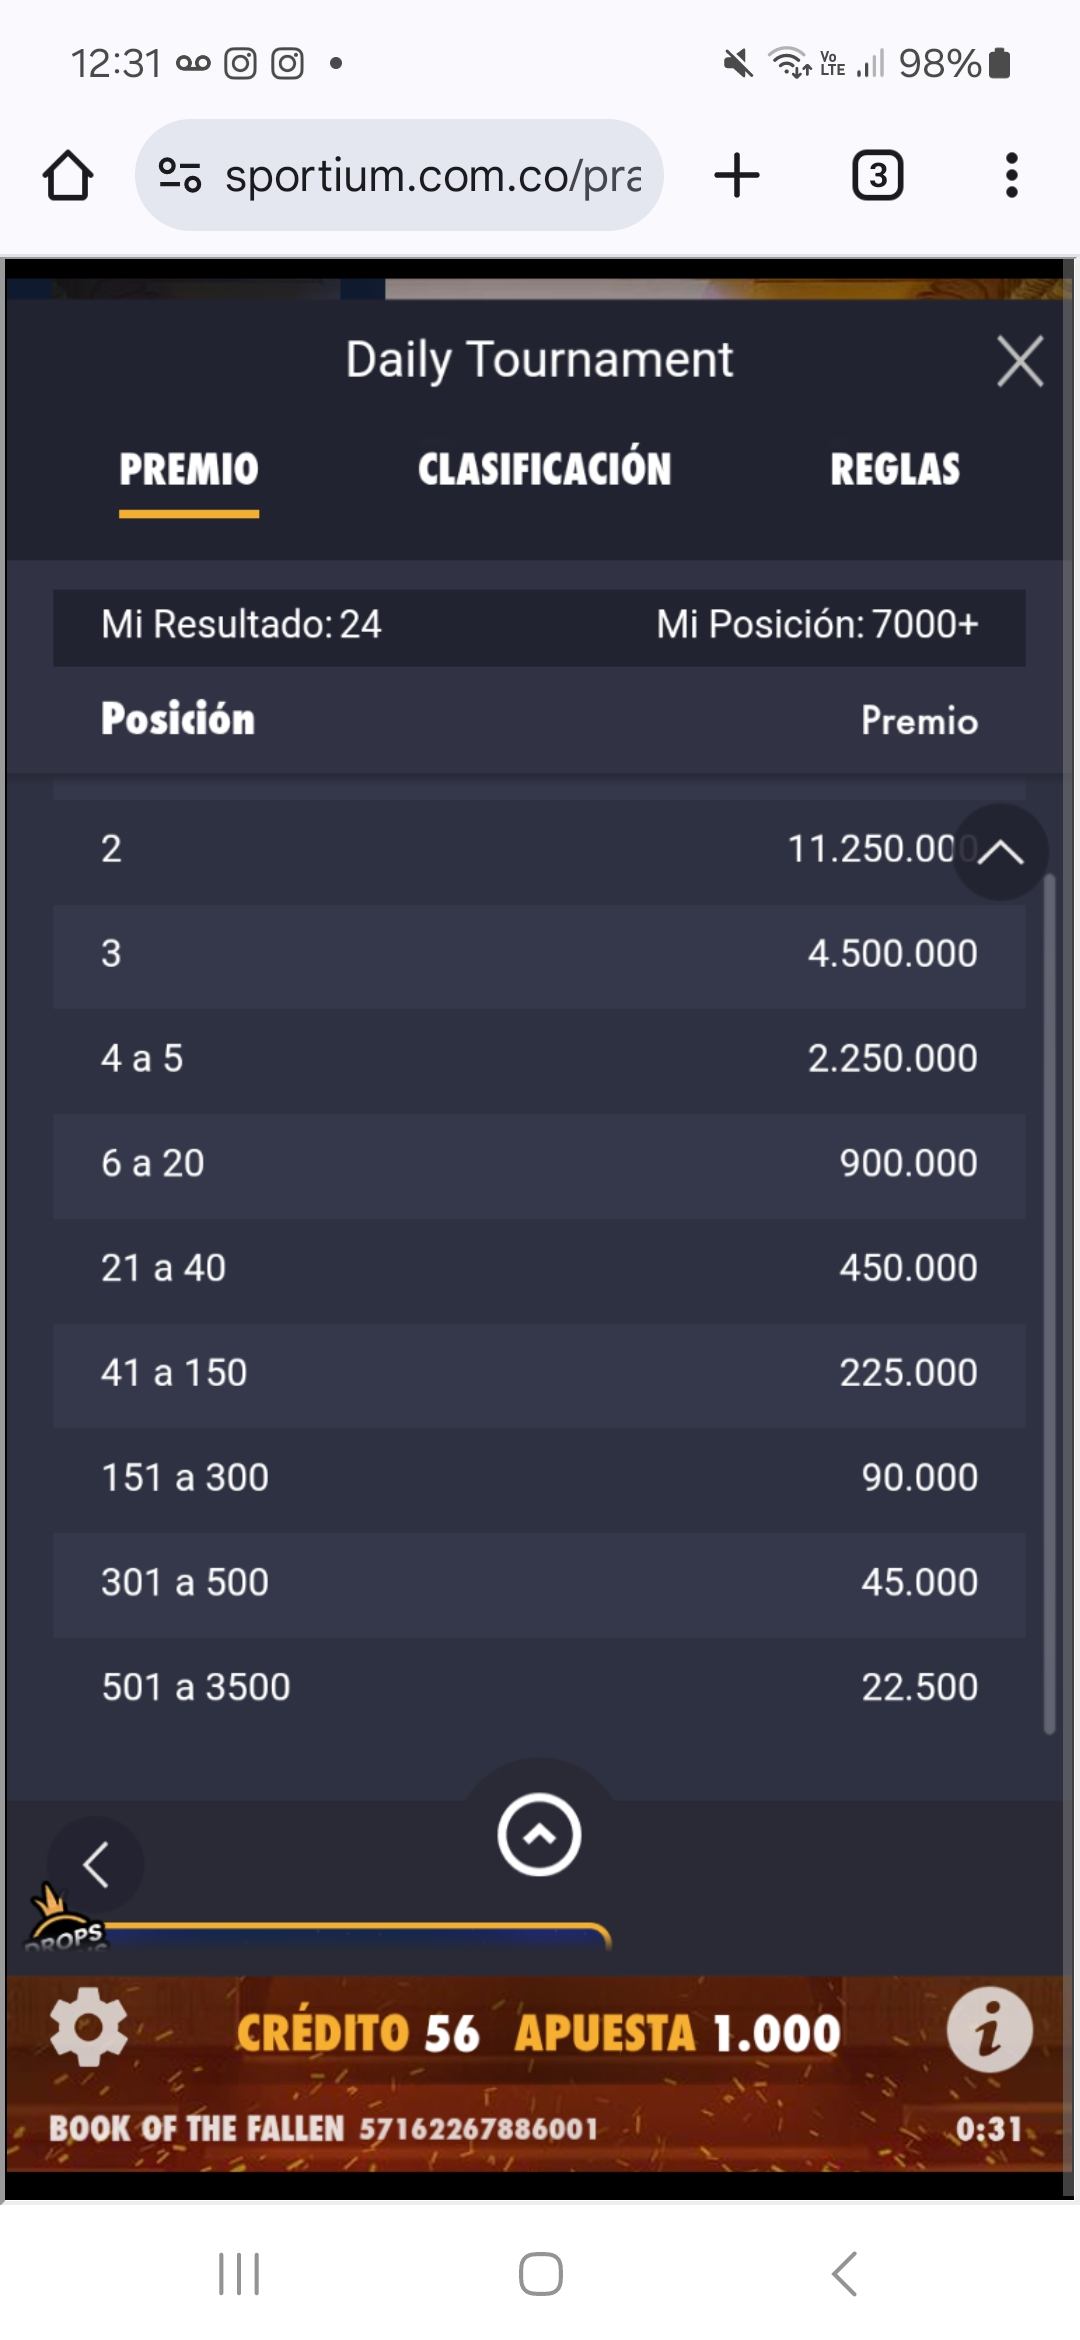The image size is (1080, 2340).
Task: Open the browser three-dot menu
Action: pyautogui.click(x=1011, y=176)
